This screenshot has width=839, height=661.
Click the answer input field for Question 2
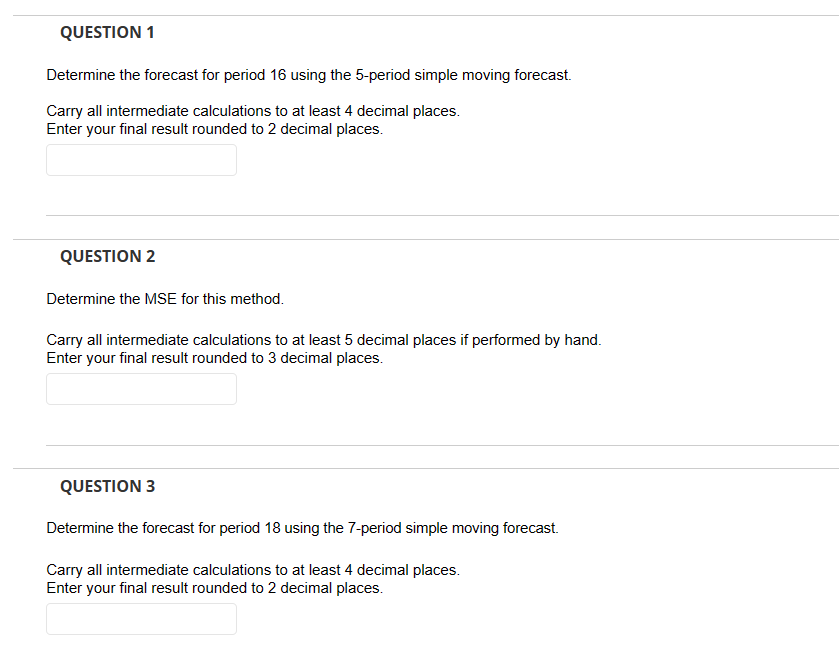(140, 388)
